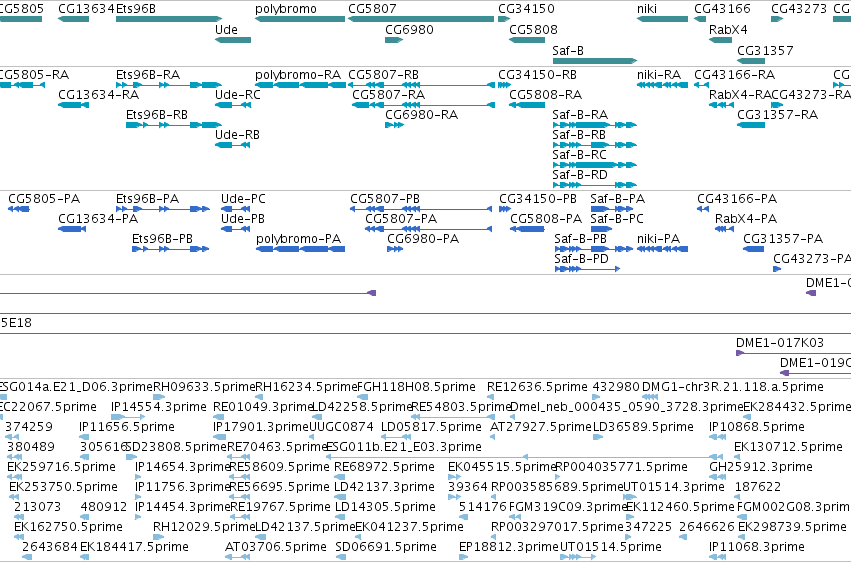This screenshot has height=562, width=851.
Task: Select protein Saf-B-PD
Action: [x=587, y=269]
